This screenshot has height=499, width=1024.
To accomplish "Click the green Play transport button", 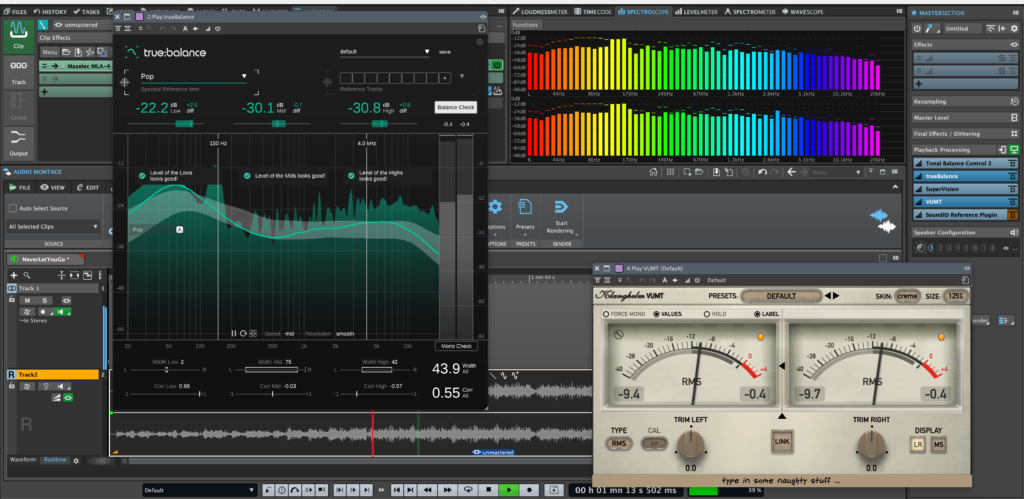I will tap(509, 490).
